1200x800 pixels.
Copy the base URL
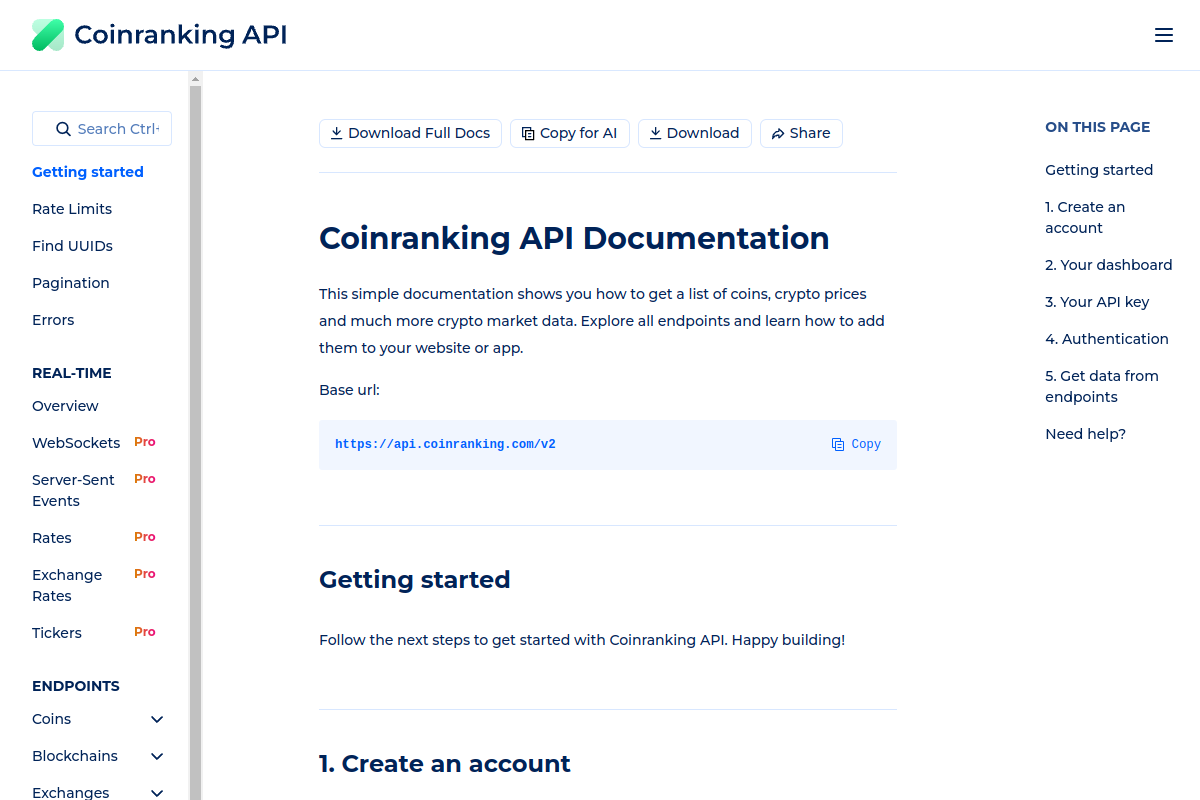coord(856,444)
